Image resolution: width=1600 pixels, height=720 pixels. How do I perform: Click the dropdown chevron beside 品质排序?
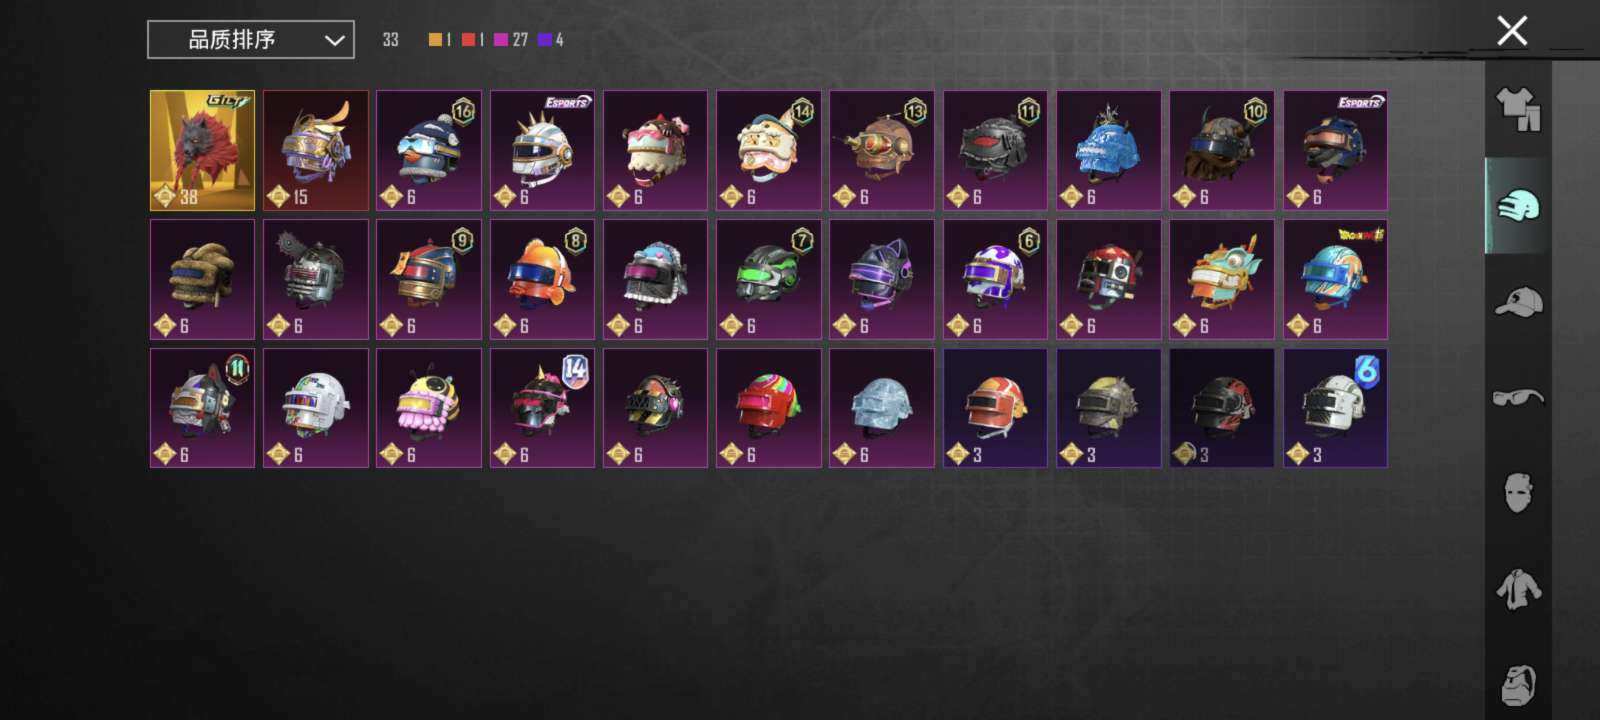coord(334,41)
